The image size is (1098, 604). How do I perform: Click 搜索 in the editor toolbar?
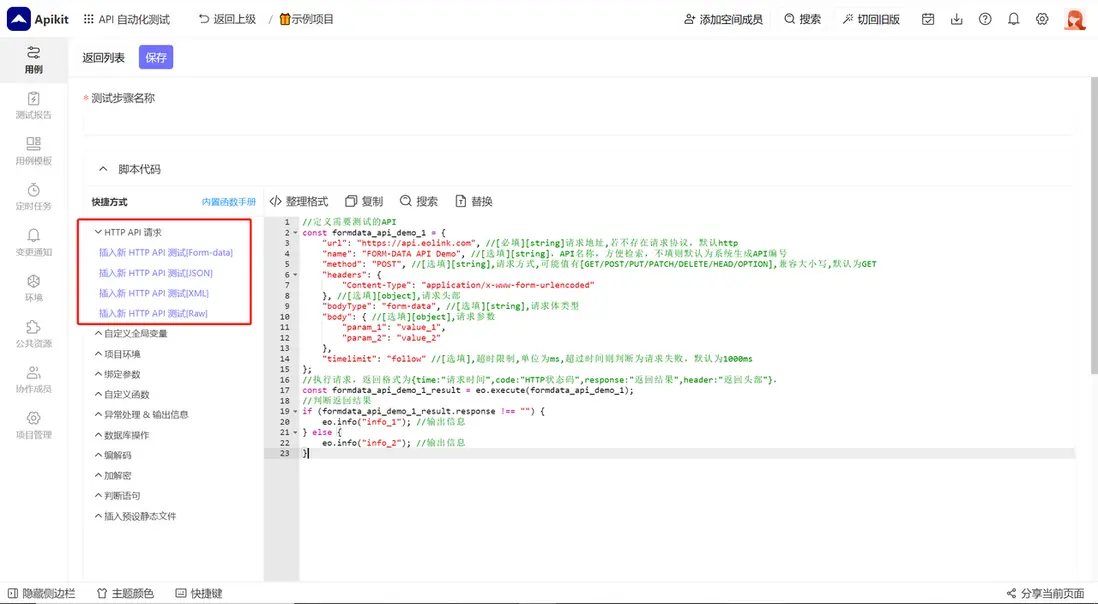pos(419,202)
